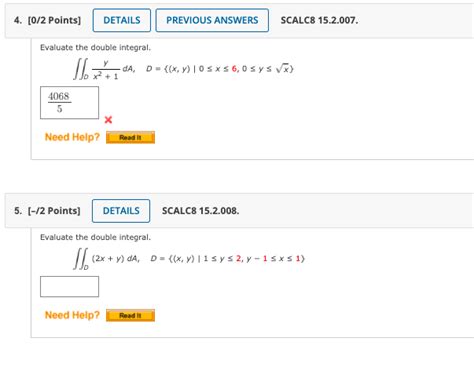474x367 pixels.
Task: Click Need Help? label in question 4
Action: pyautogui.click(x=72, y=137)
